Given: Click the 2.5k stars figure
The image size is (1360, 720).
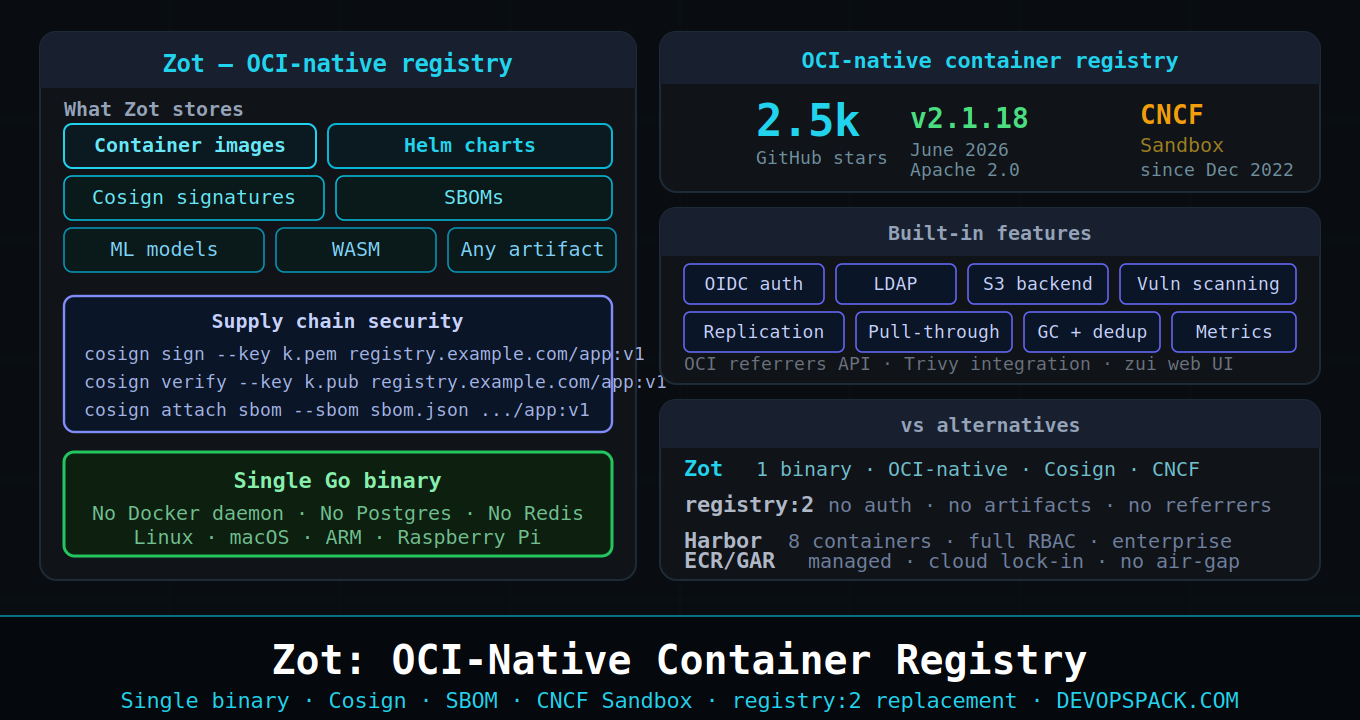Looking at the screenshot, I should pos(808,121).
